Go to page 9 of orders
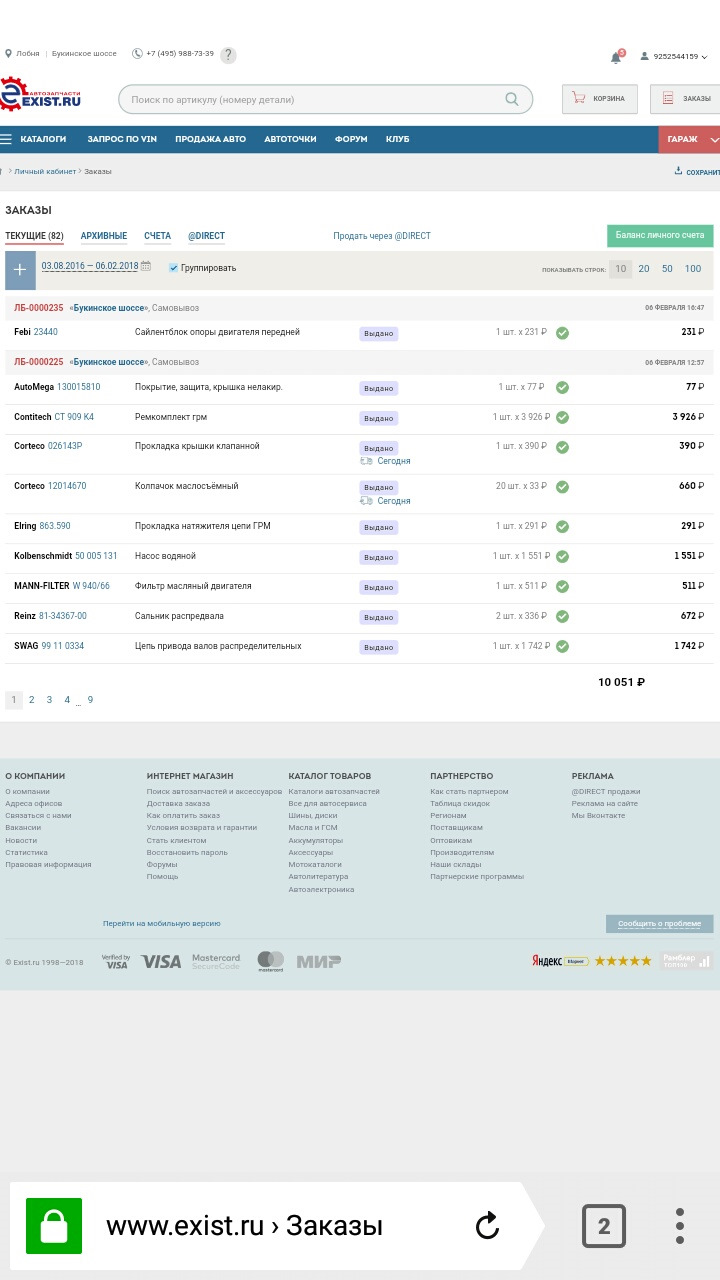 [x=90, y=700]
